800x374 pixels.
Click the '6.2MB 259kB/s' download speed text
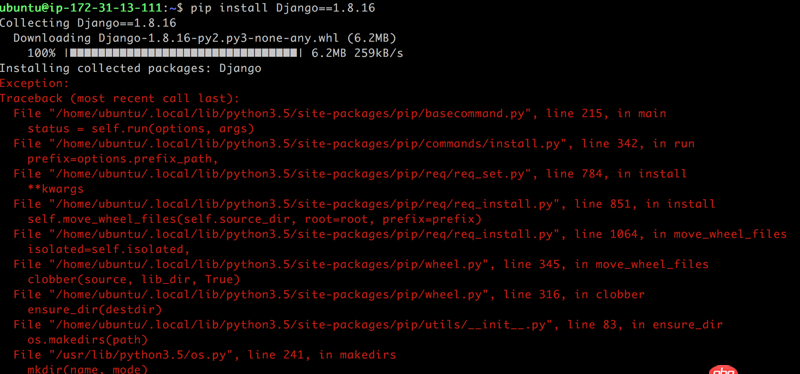[357, 53]
